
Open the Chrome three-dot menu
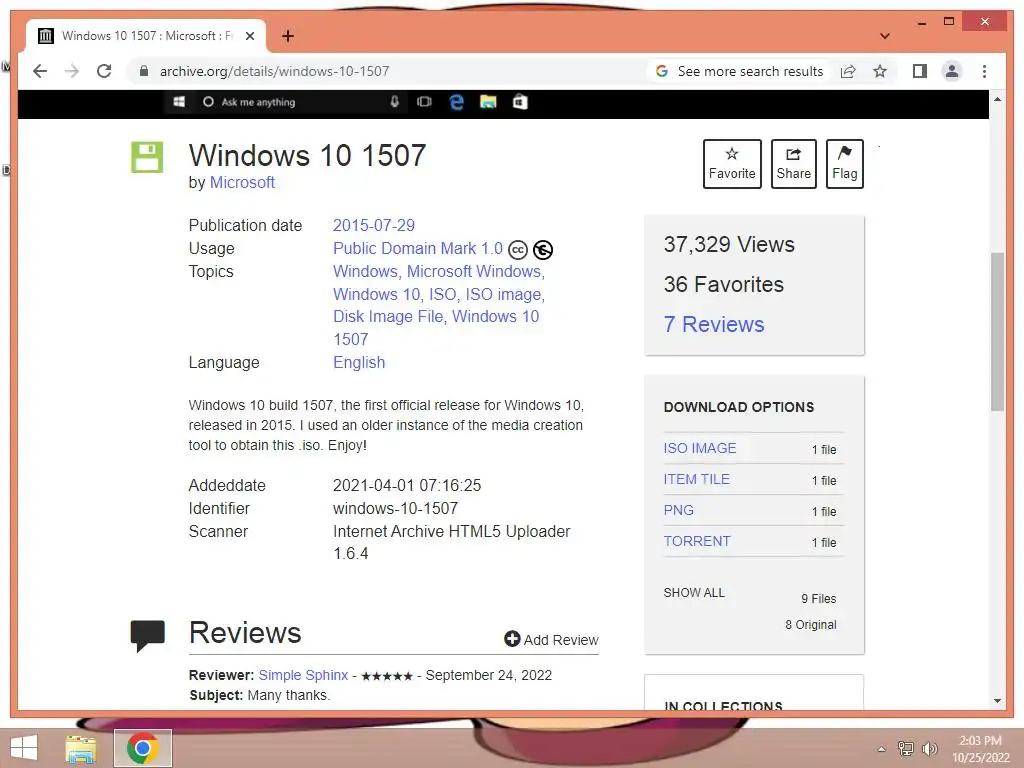984,71
